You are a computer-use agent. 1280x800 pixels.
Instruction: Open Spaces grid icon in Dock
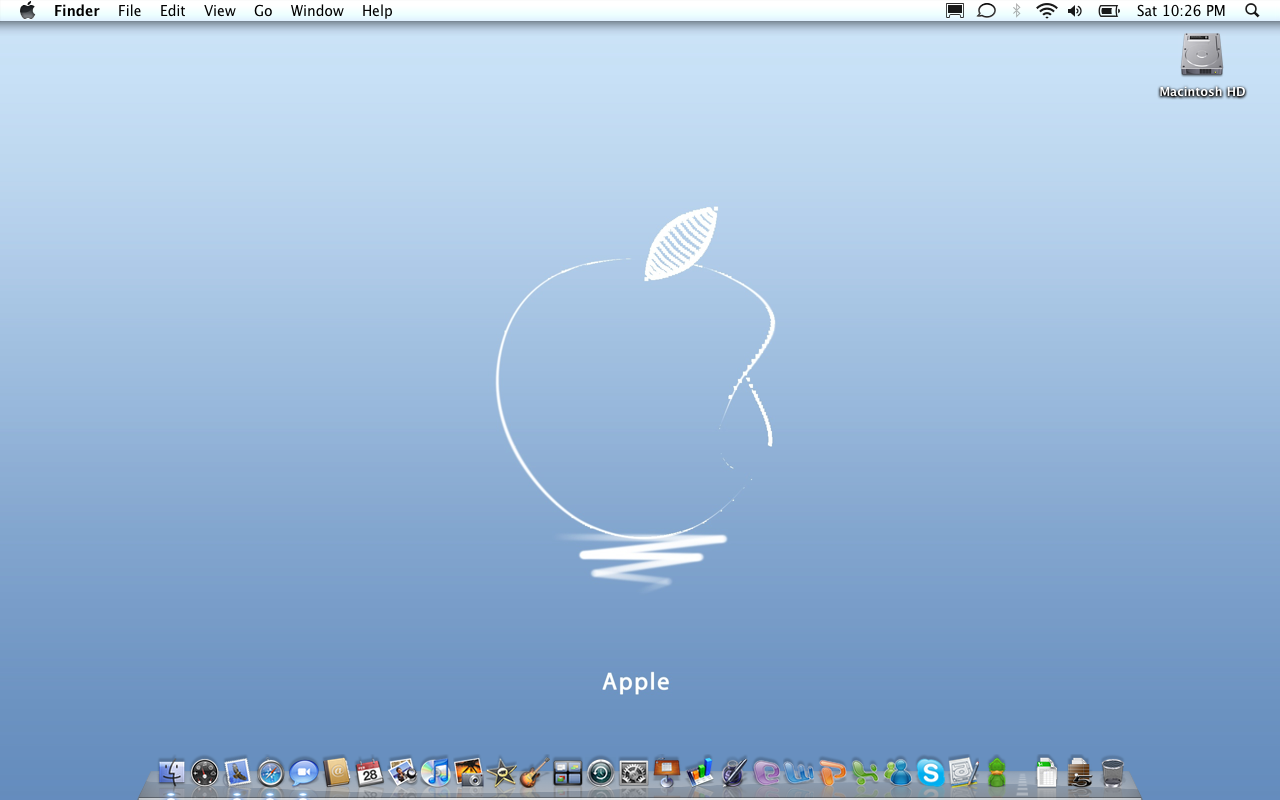pyautogui.click(x=568, y=772)
